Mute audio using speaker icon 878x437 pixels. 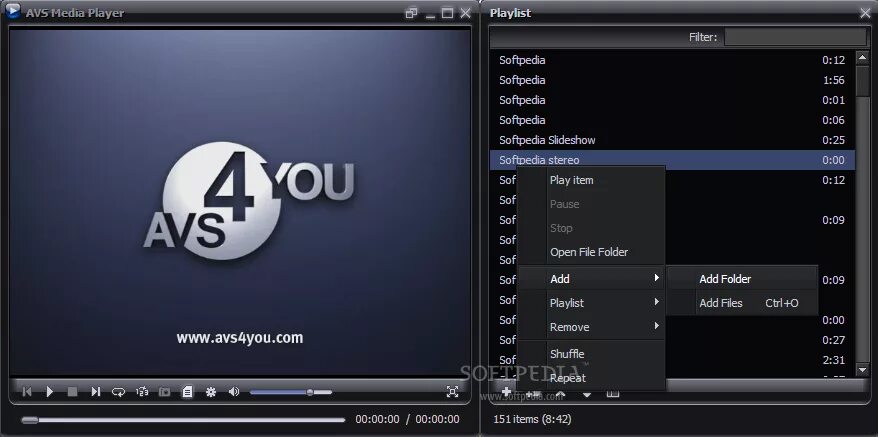coord(234,392)
